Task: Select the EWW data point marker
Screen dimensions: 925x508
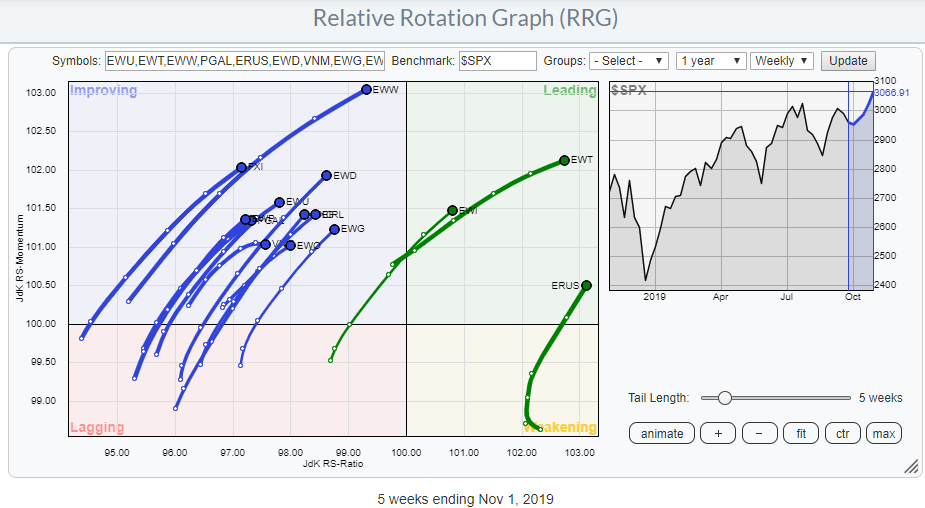Action: click(366, 89)
